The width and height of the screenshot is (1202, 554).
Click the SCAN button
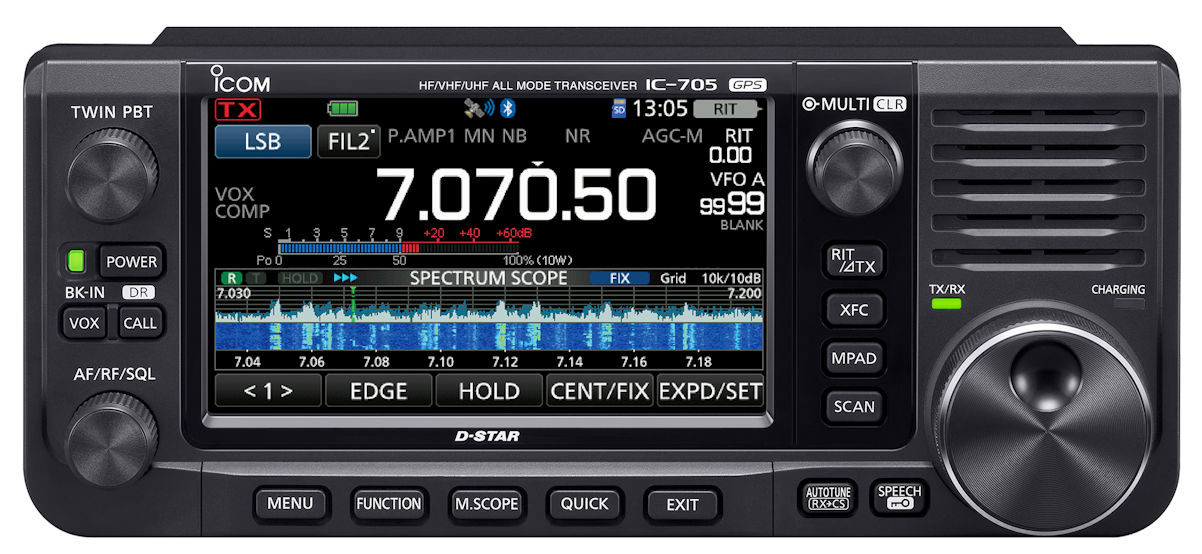pyautogui.click(x=853, y=406)
